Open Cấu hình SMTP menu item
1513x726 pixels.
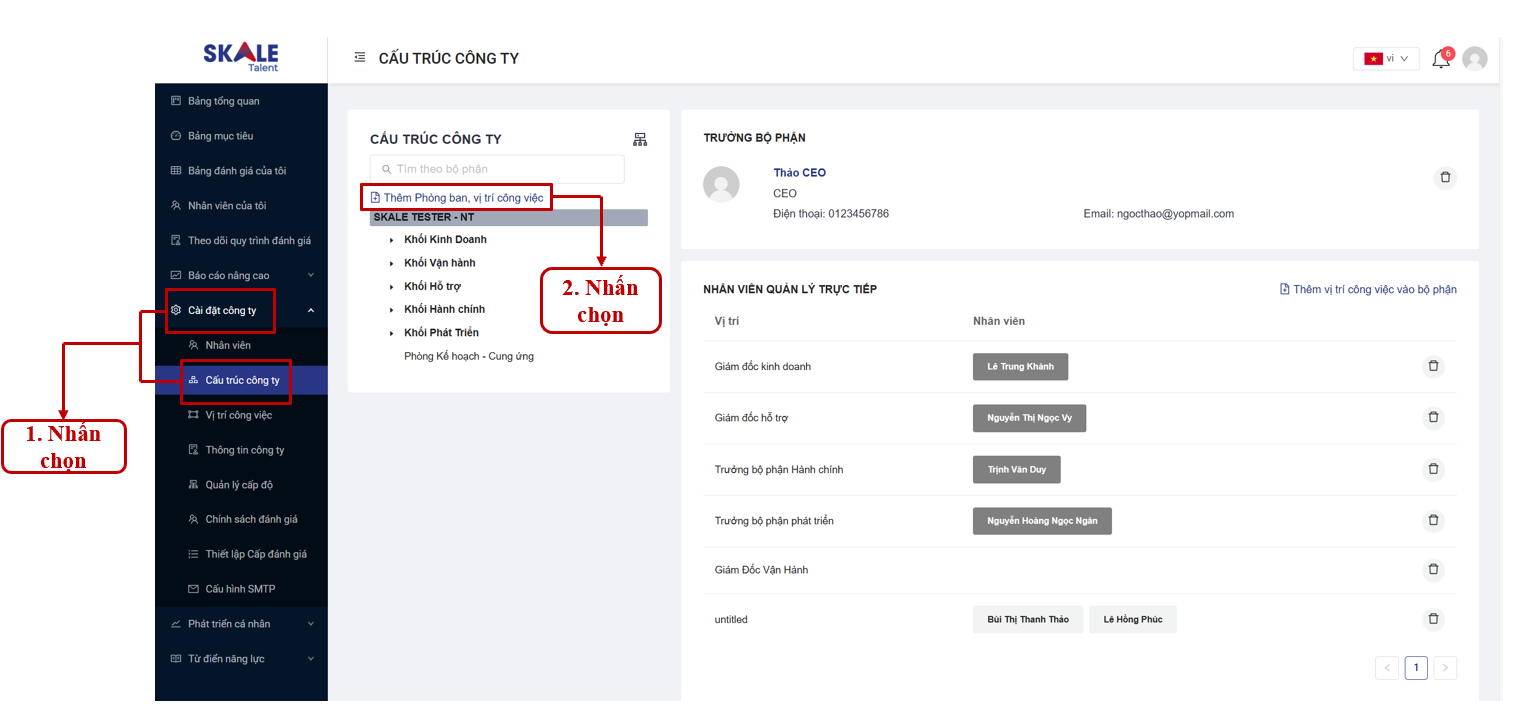pos(240,589)
